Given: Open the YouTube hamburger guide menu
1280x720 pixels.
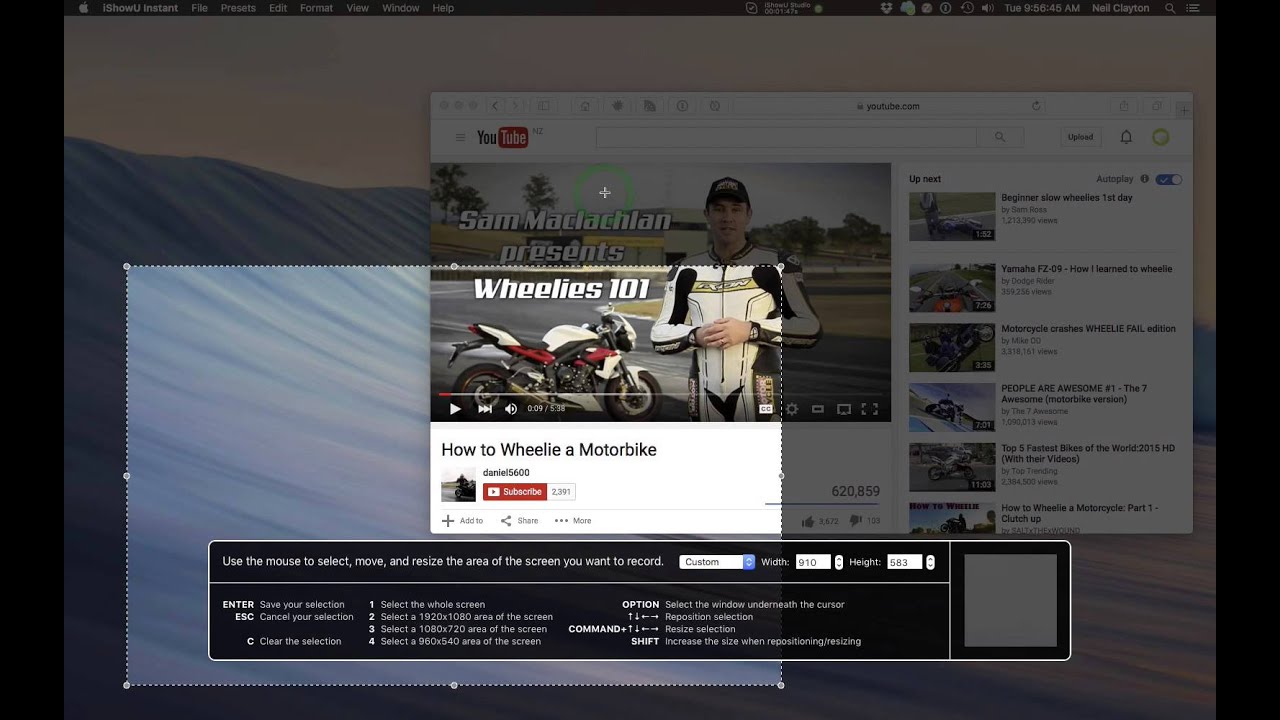Looking at the screenshot, I should pos(460,137).
